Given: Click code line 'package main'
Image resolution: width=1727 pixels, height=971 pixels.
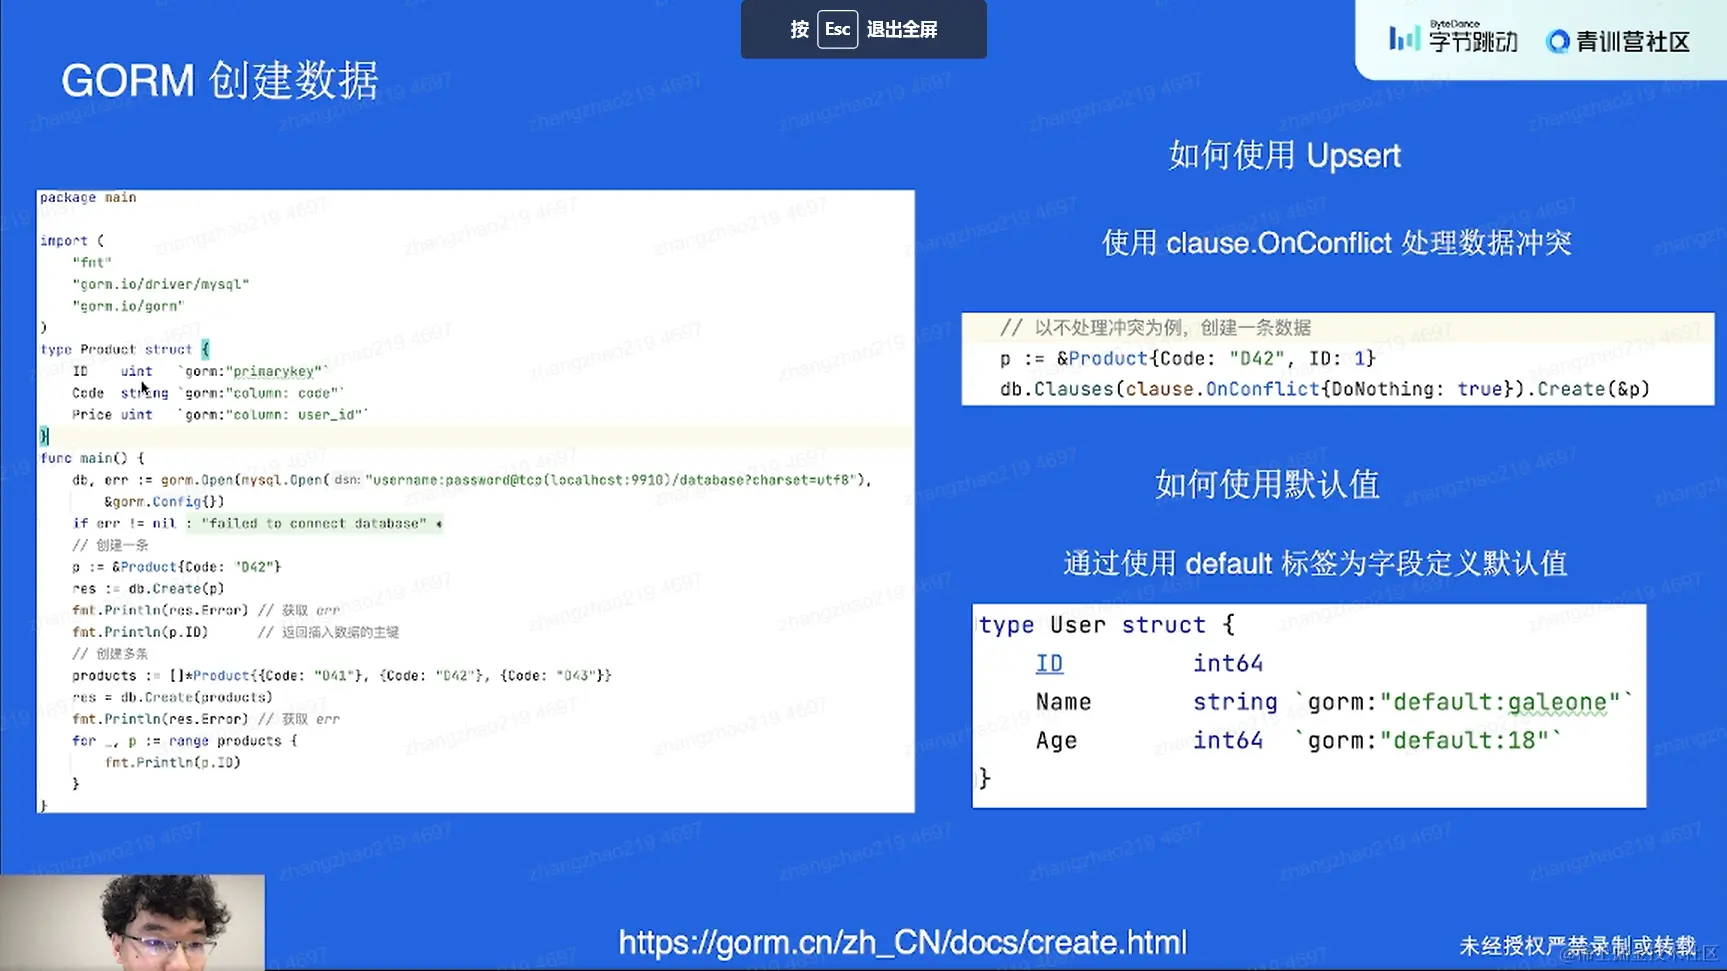Looking at the screenshot, I should [x=88, y=197].
